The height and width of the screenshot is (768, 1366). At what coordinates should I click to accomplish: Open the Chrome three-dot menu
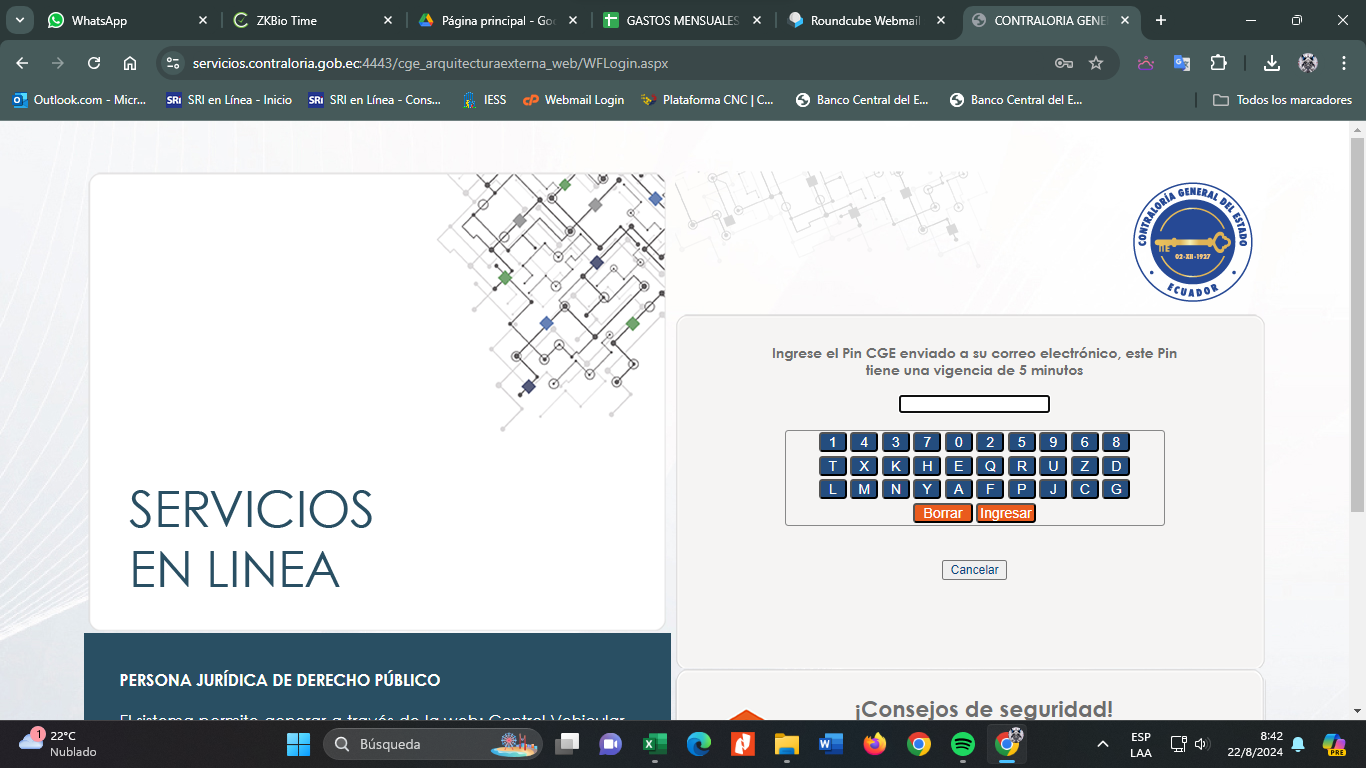pos(1344,63)
